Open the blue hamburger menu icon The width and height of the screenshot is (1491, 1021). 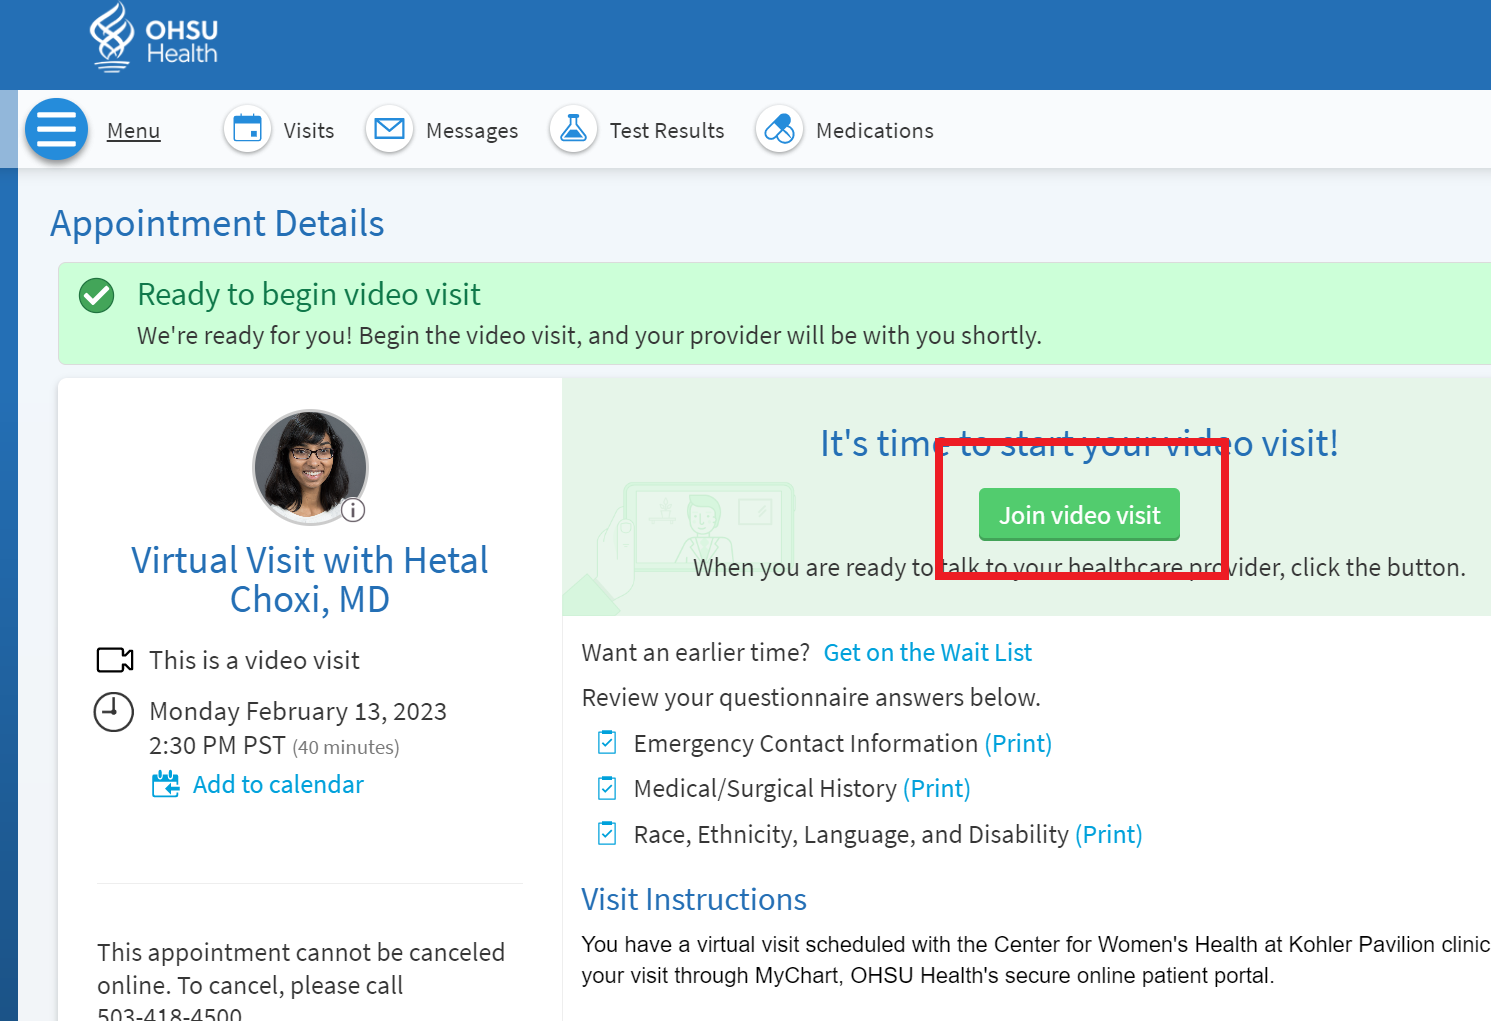(57, 130)
